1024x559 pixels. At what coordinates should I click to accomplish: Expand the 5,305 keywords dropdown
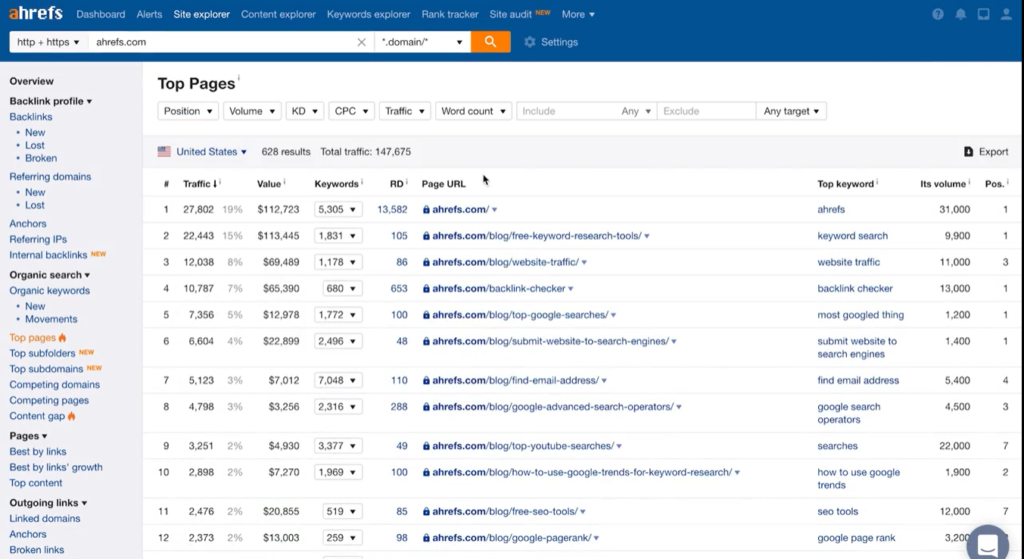[x=338, y=210]
